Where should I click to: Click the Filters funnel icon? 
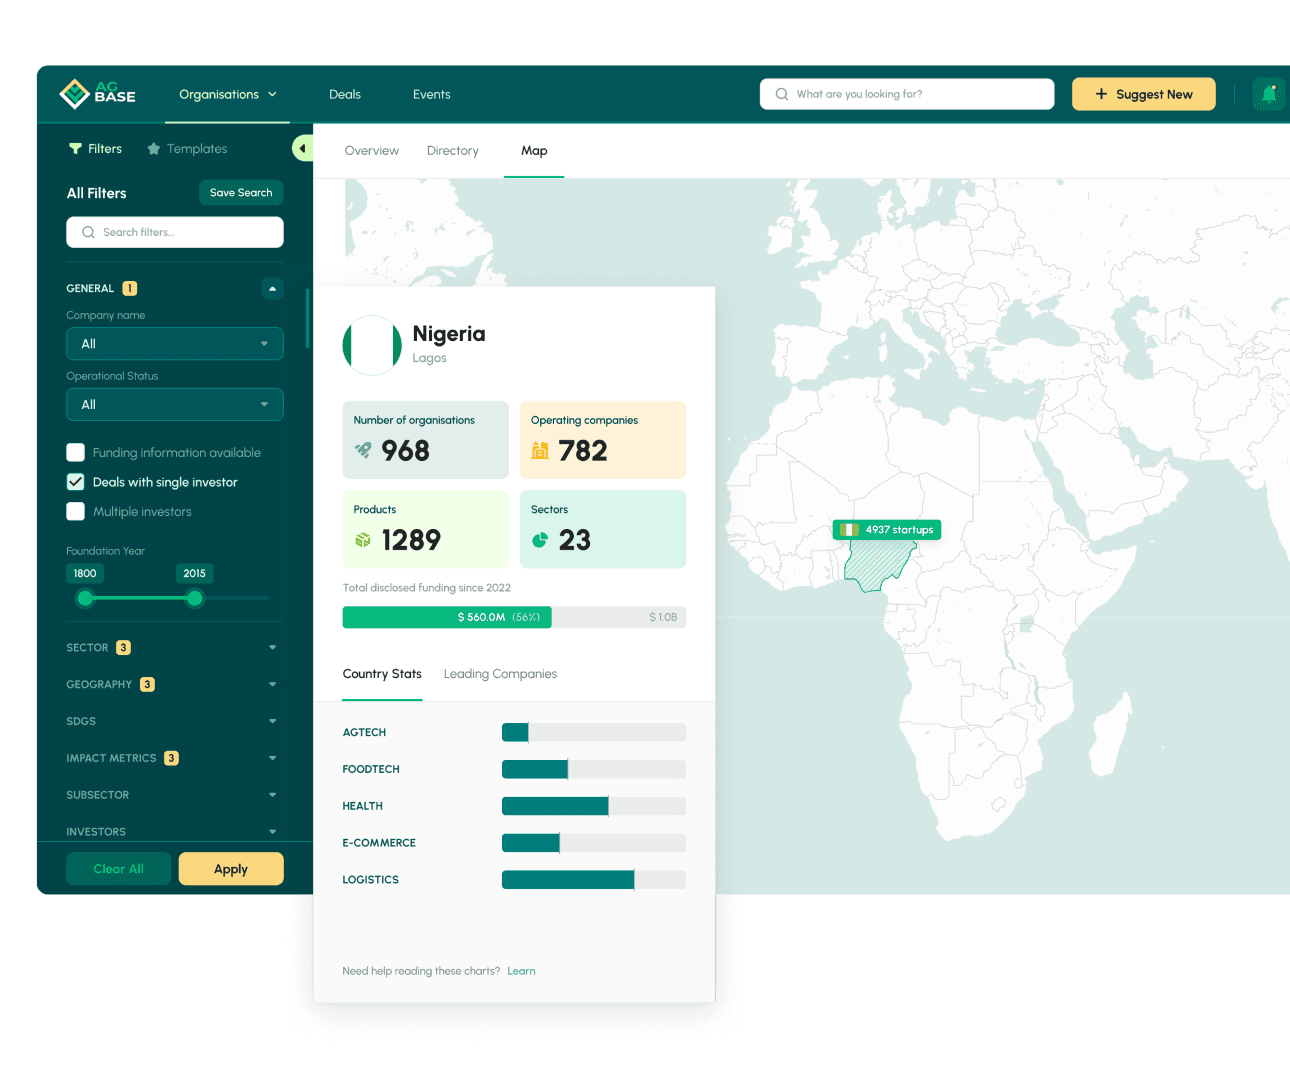pyautogui.click(x=75, y=149)
